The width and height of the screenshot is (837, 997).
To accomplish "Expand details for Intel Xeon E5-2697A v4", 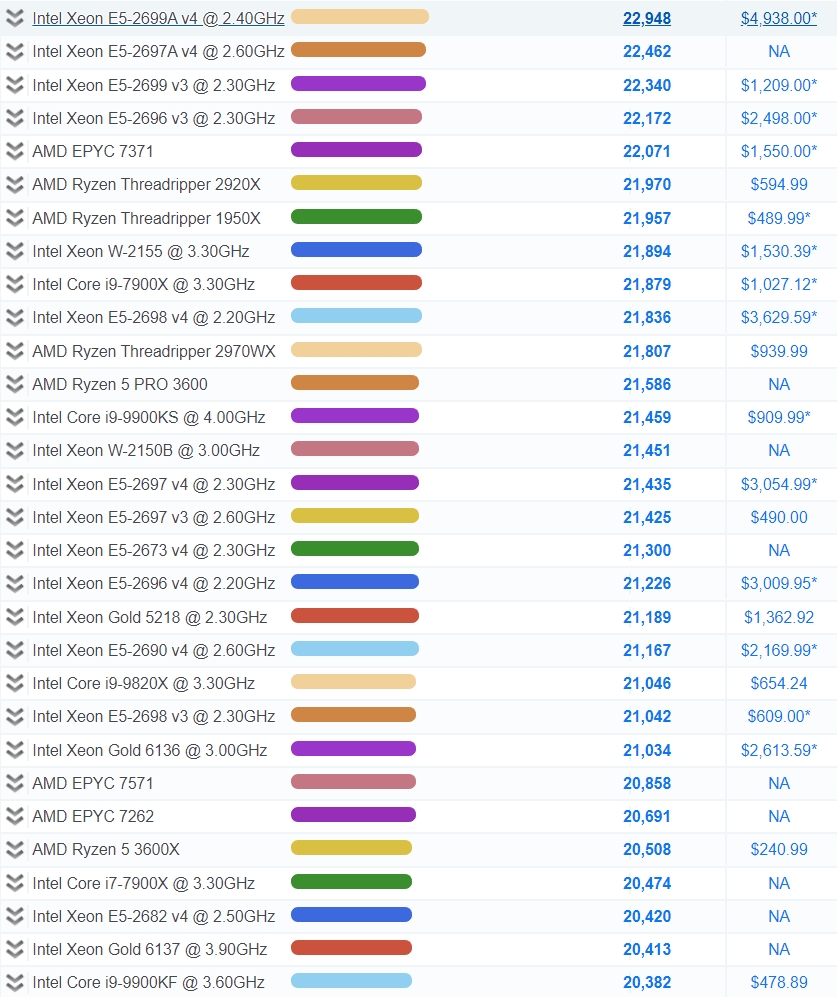I will pos(15,52).
